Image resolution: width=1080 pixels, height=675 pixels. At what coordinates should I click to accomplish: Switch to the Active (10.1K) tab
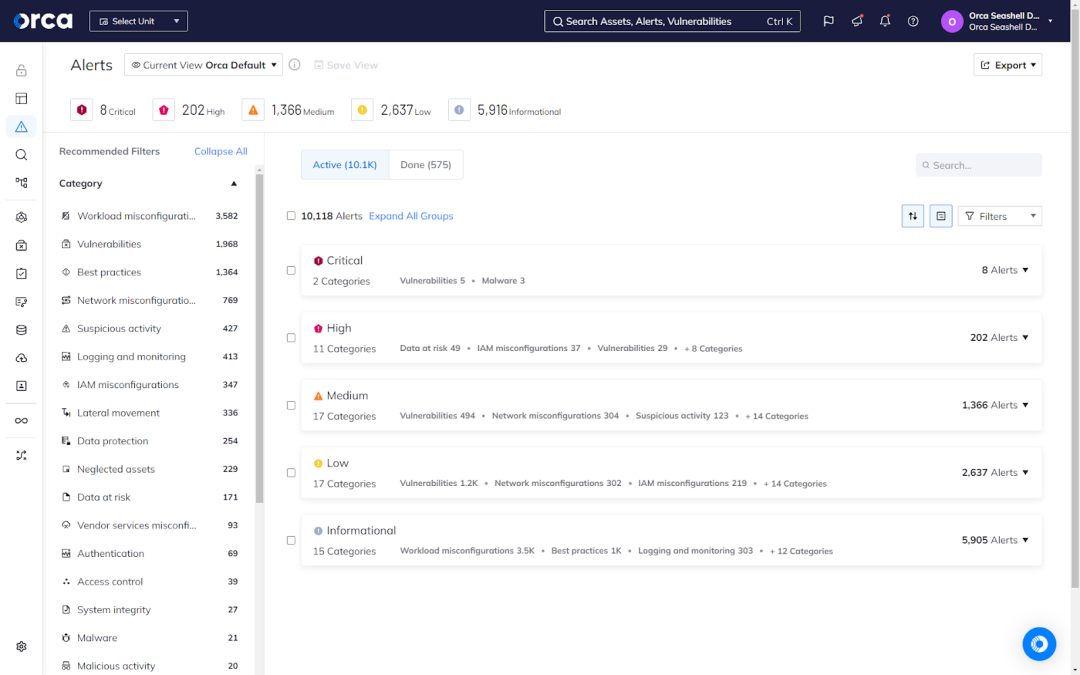click(345, 165)
